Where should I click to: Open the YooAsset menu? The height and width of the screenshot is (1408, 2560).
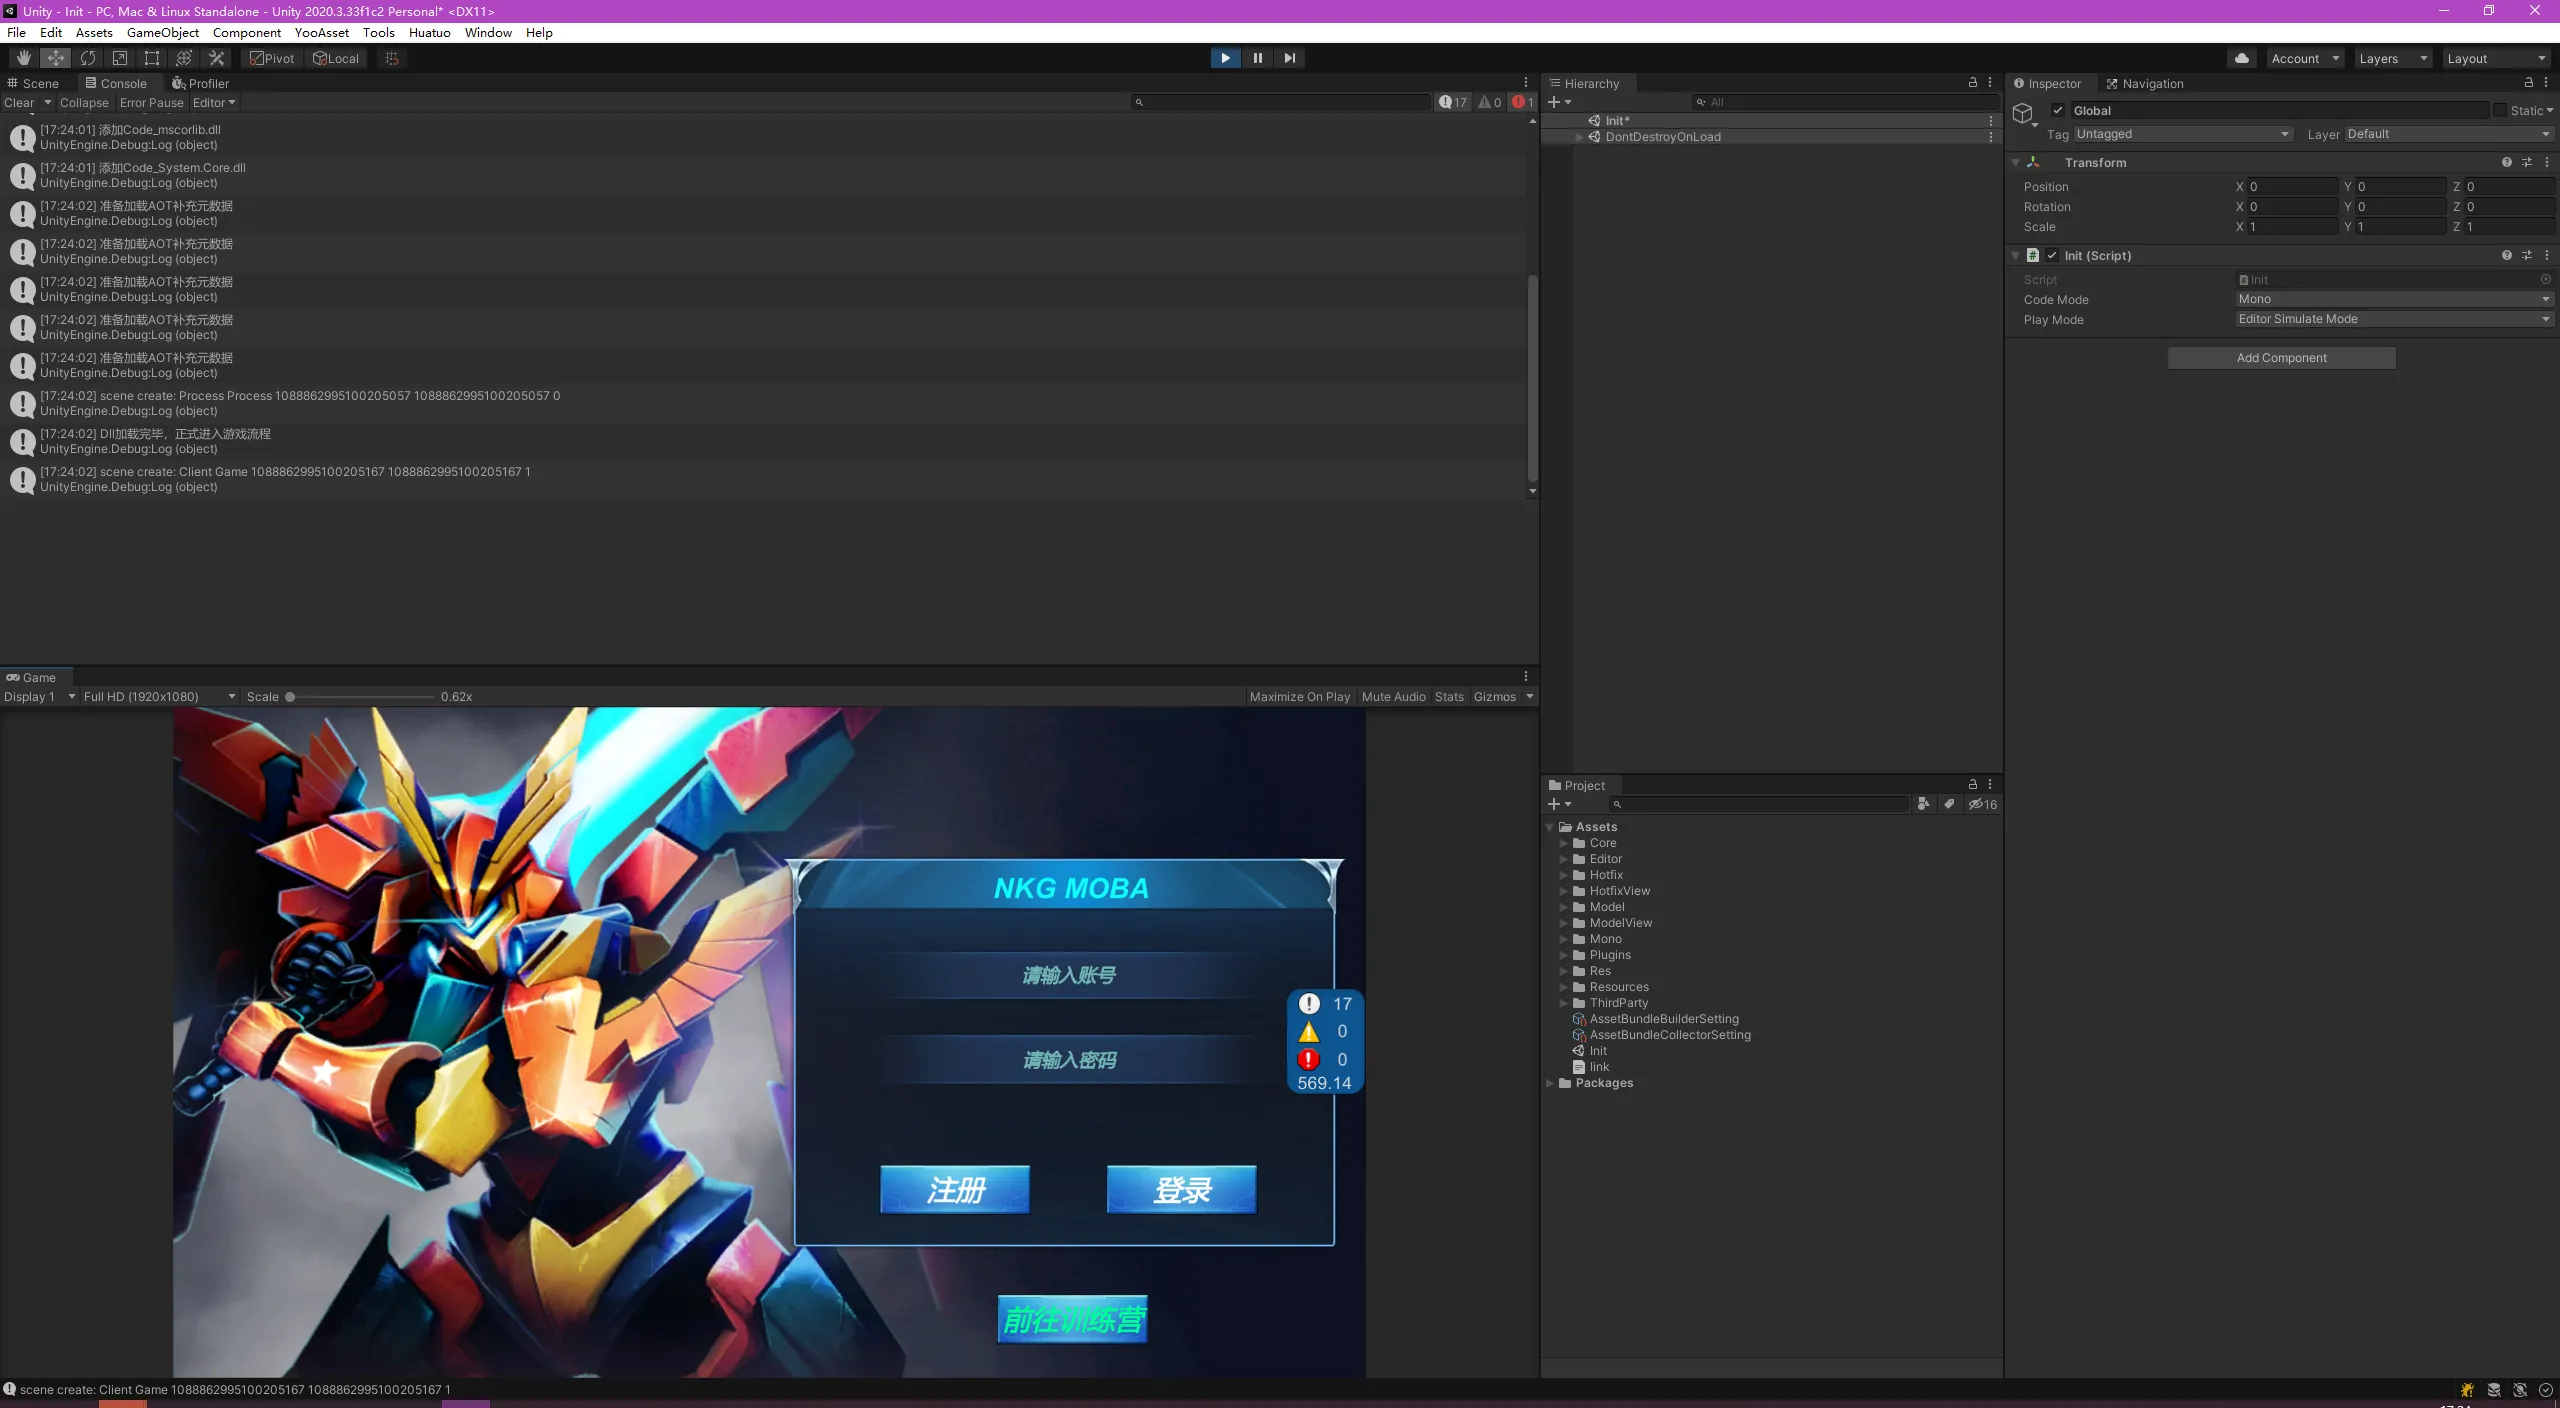[x=321, y=32]
